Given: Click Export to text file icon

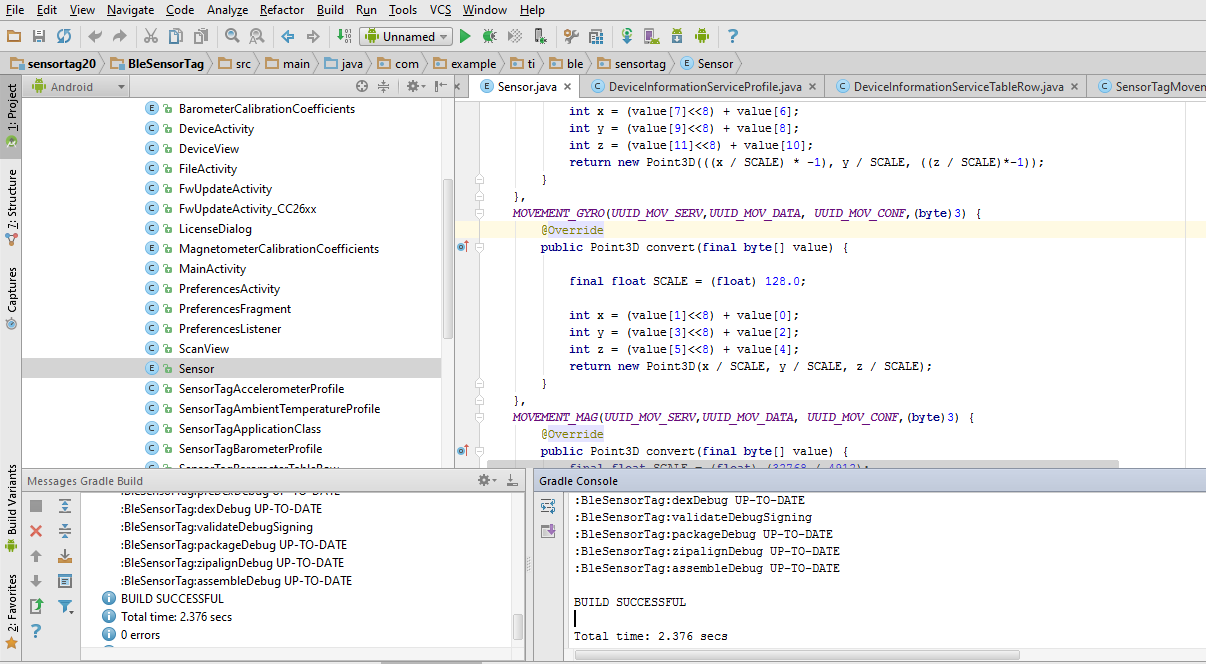Looking at the screenshot, I should tap(36, 605).
